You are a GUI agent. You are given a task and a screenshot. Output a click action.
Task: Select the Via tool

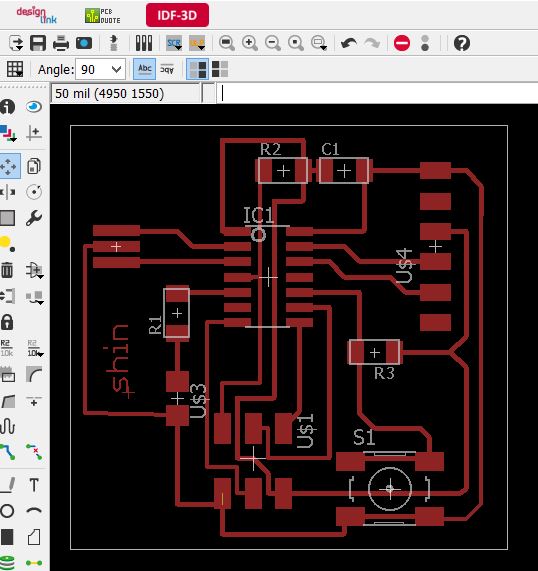(x=7, y=563)
